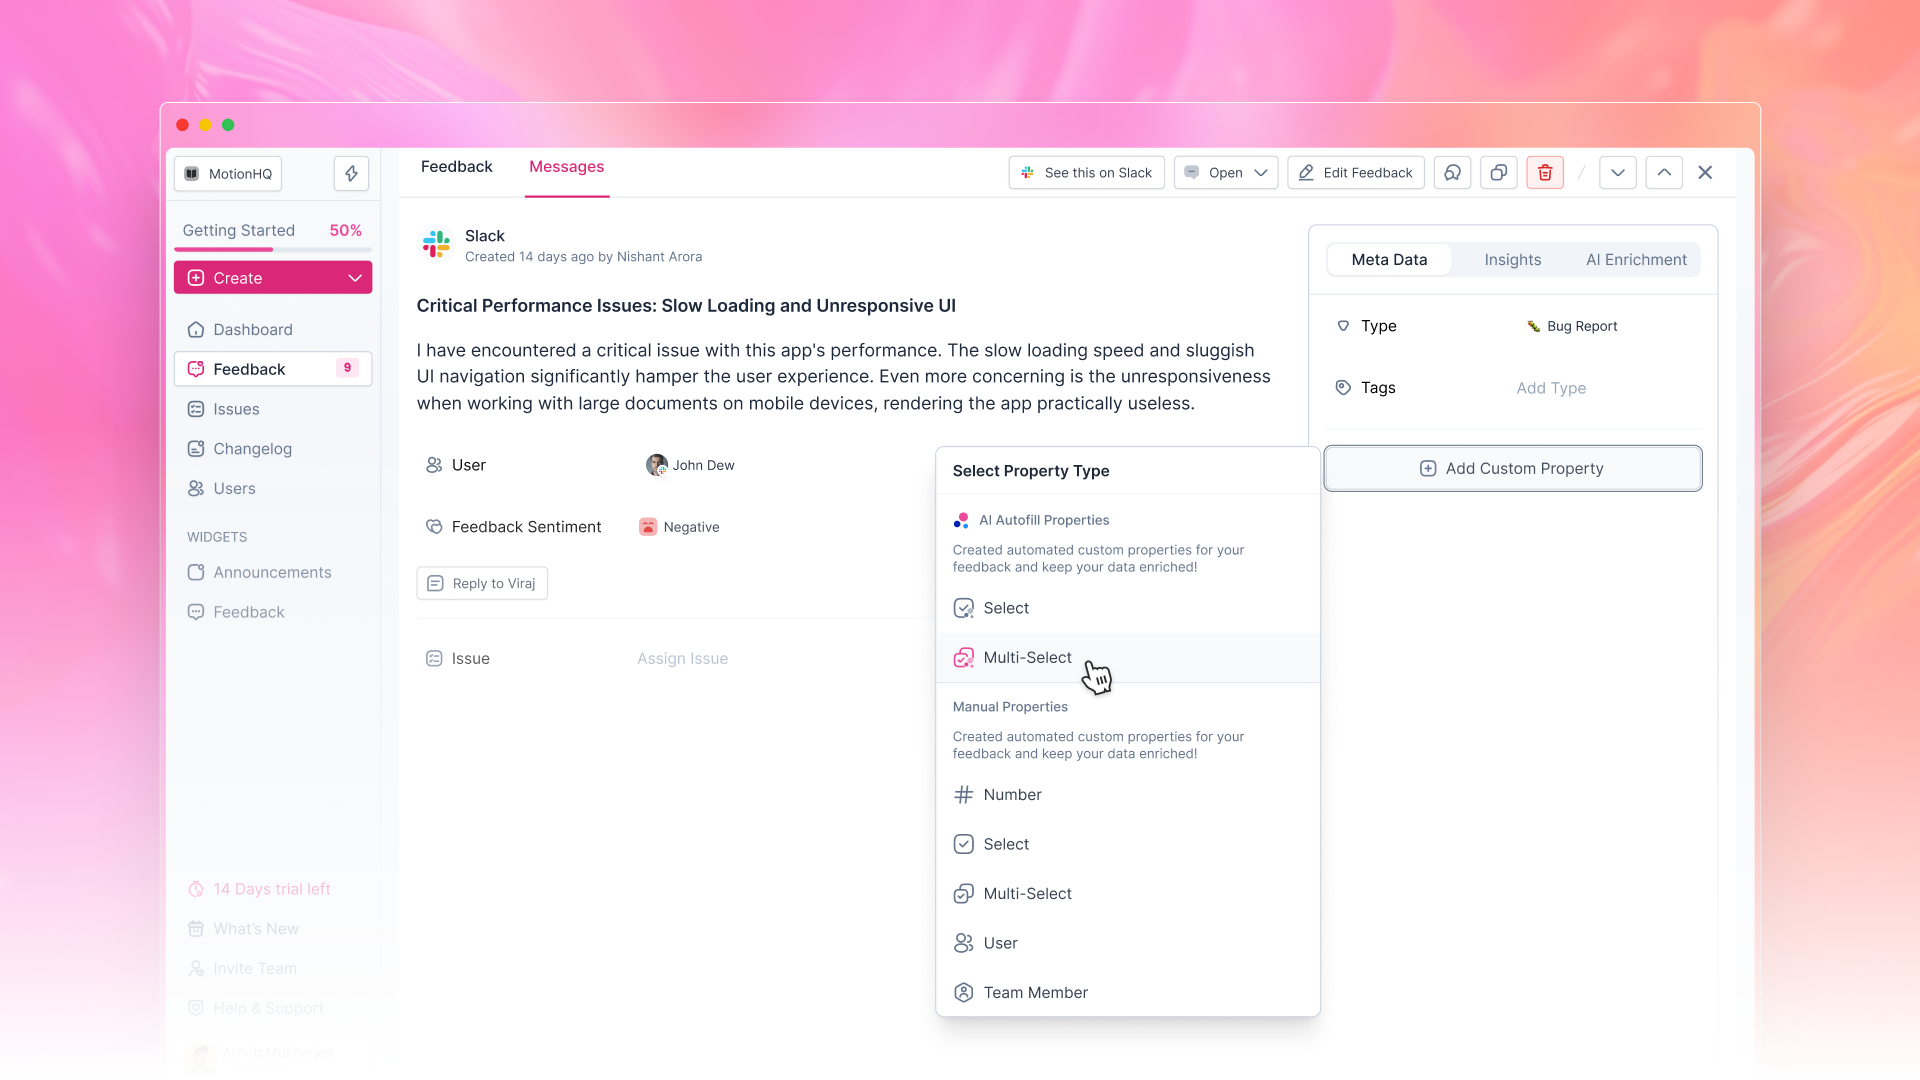Open MotionHQ workspace switcher
This screenshot has height=1080, width=1920.
[x=228, y=173]
